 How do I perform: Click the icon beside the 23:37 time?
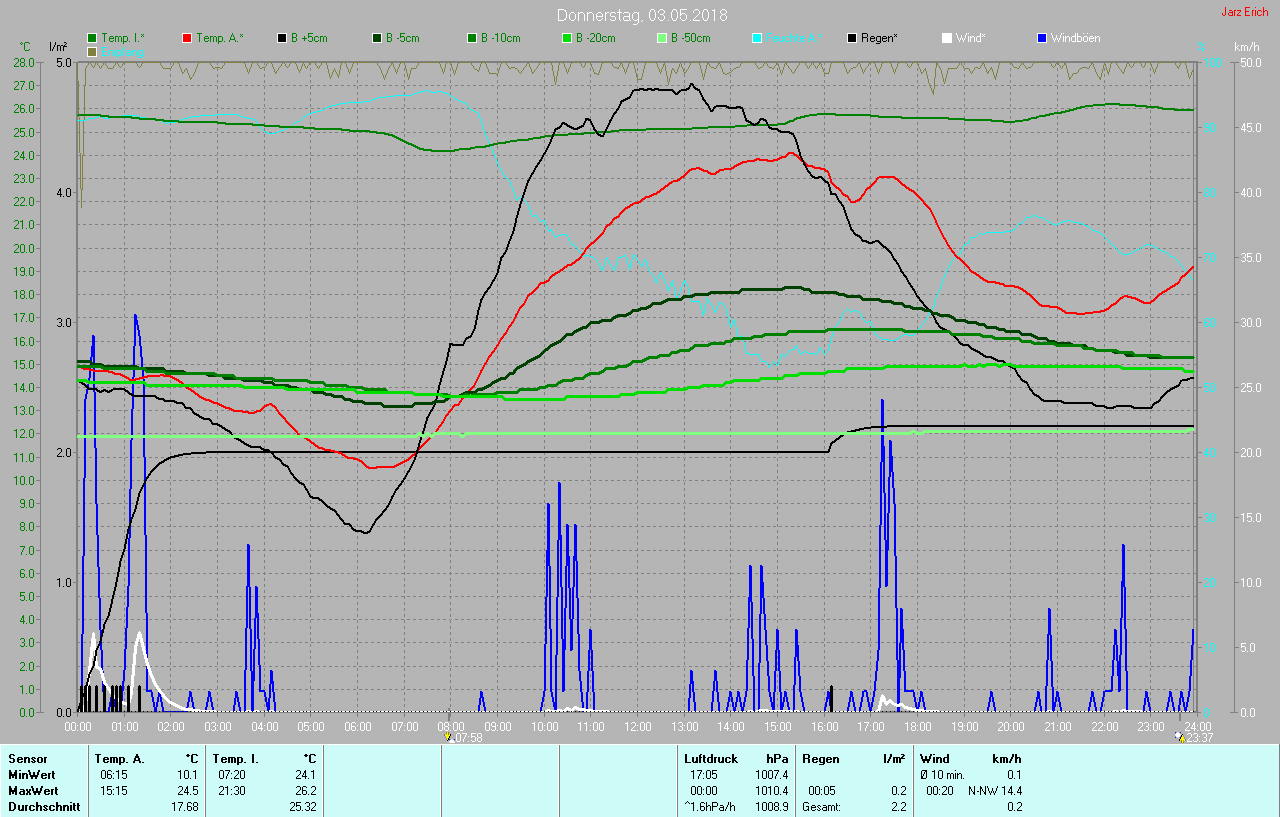click(1179, 737)
